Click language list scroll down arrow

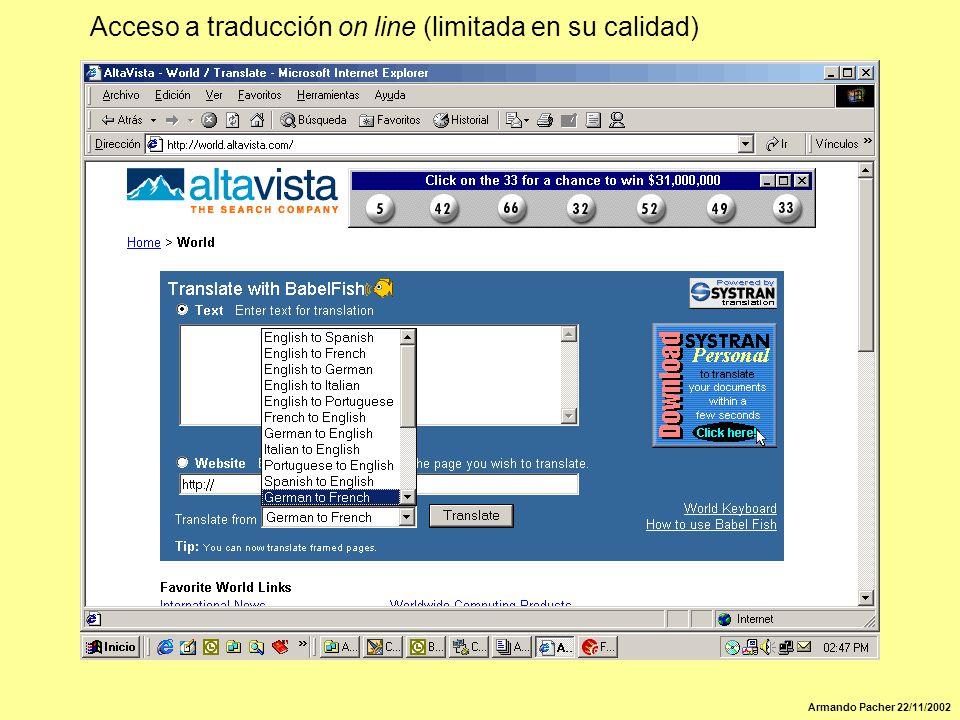[x=407, y=497]
